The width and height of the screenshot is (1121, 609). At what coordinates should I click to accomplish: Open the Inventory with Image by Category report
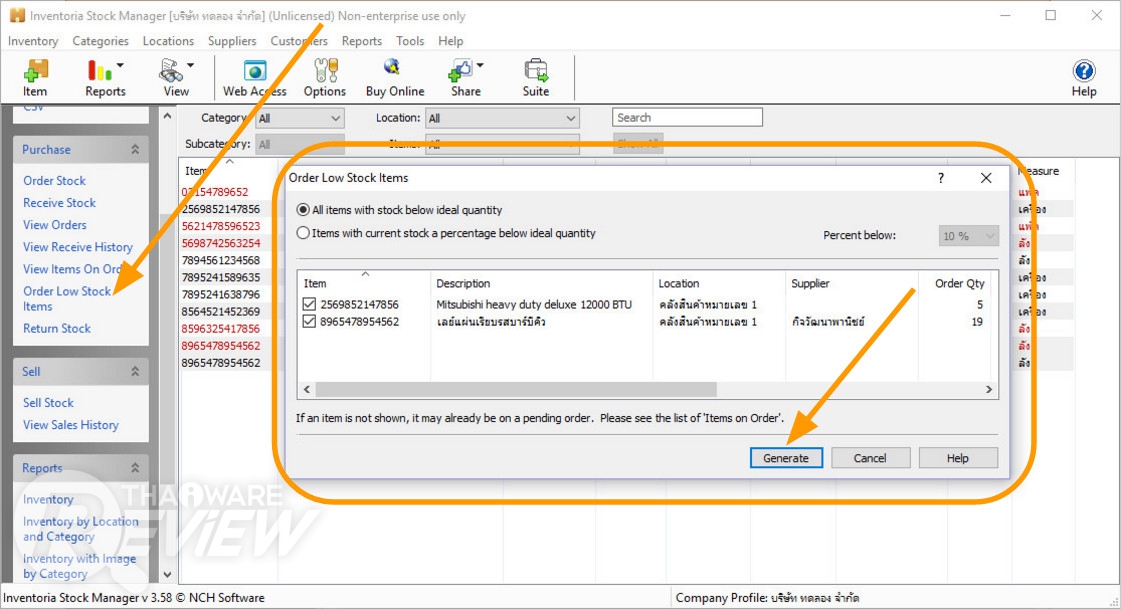(79, 566)
